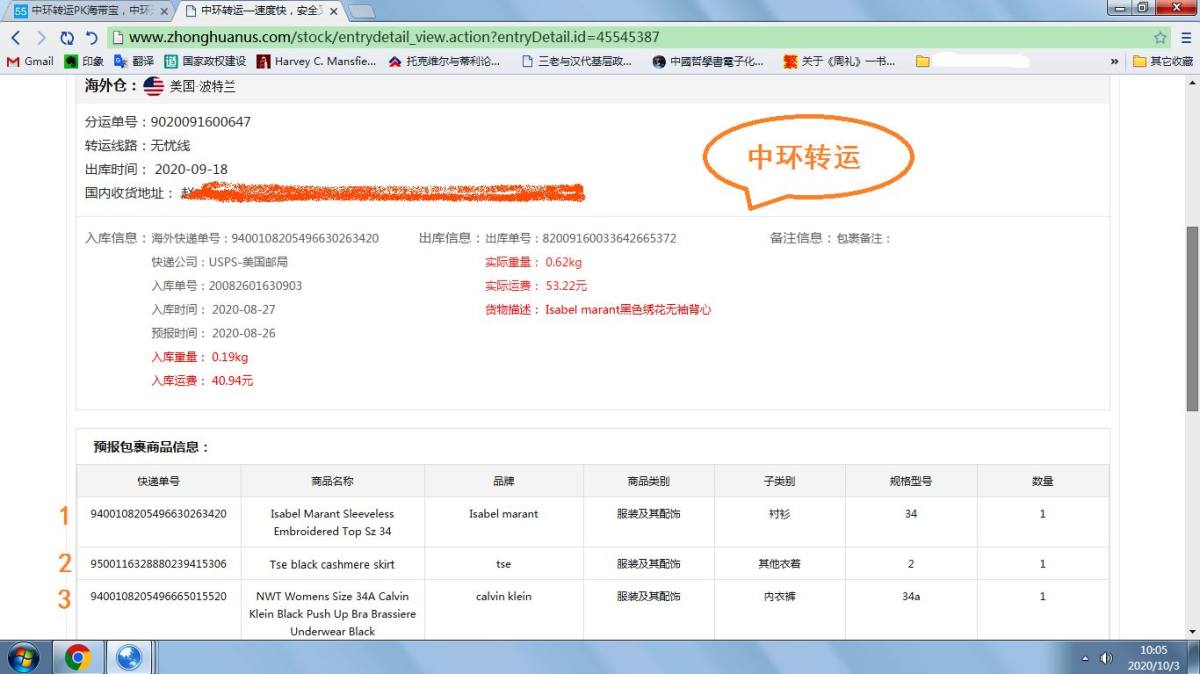Open Chrome from the taskbar
This screenshot has height=674, width=1200.
click(x=78, y=657)
